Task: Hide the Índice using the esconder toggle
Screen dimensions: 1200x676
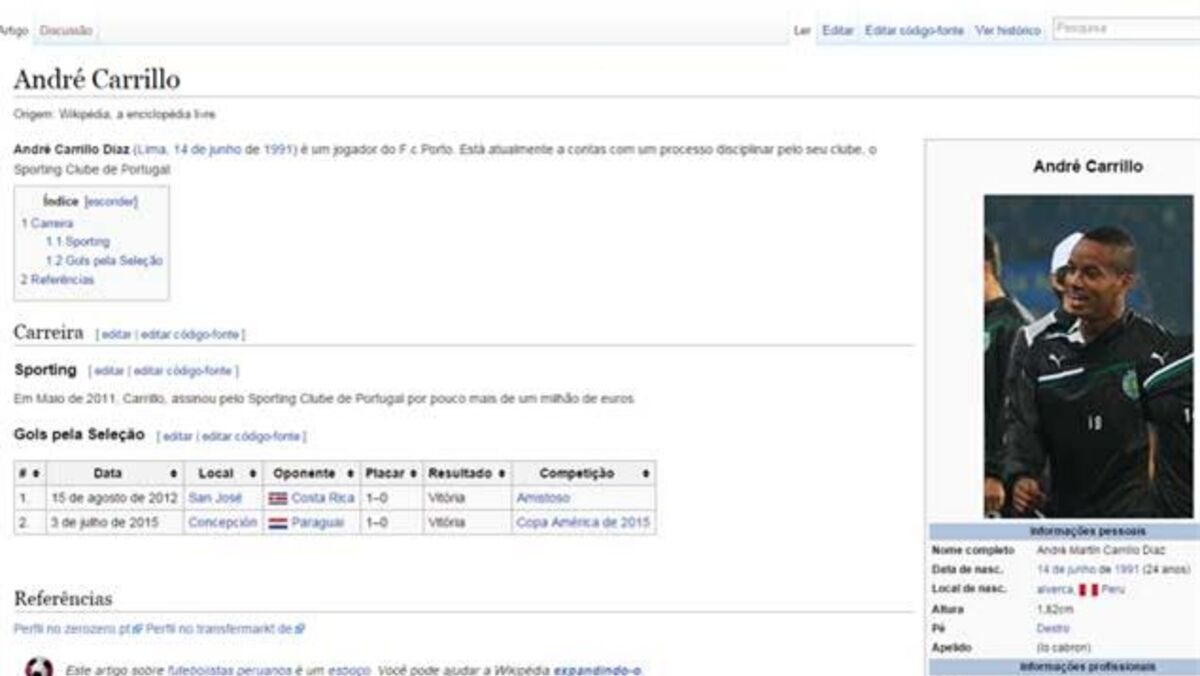Action: point(111,202)
